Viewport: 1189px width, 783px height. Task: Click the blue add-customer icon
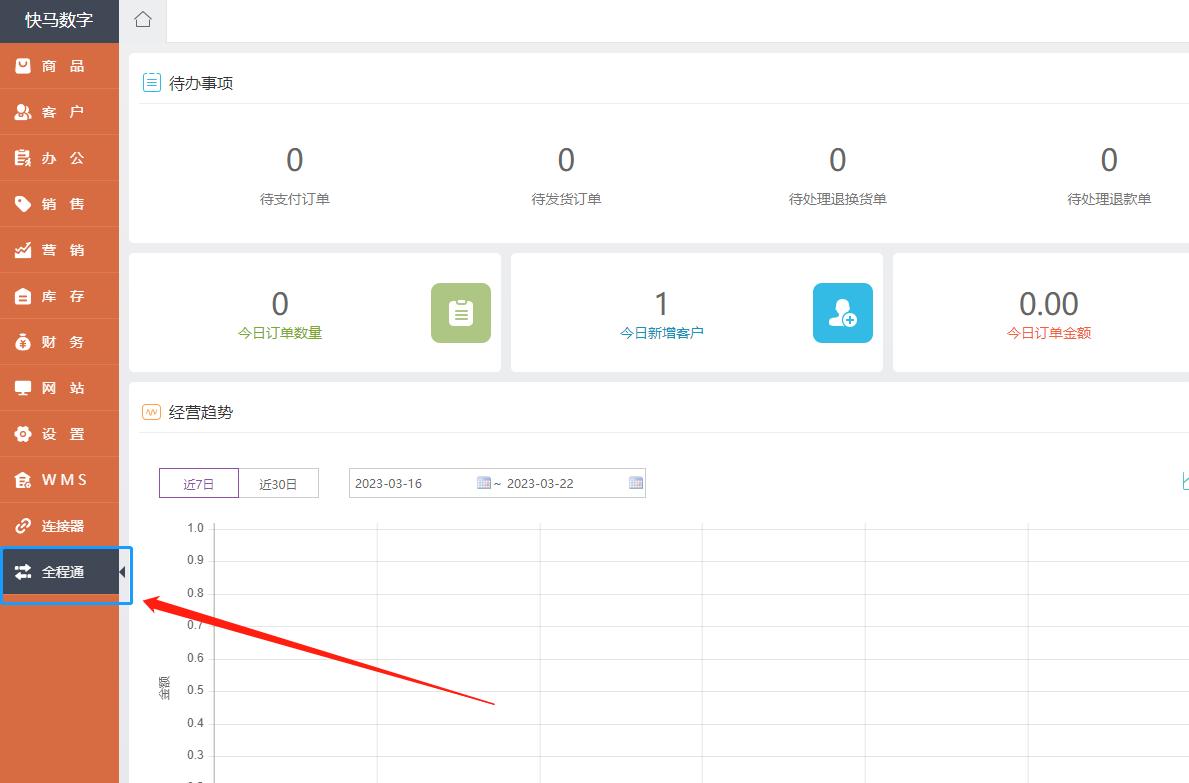(x=842, y=313)
